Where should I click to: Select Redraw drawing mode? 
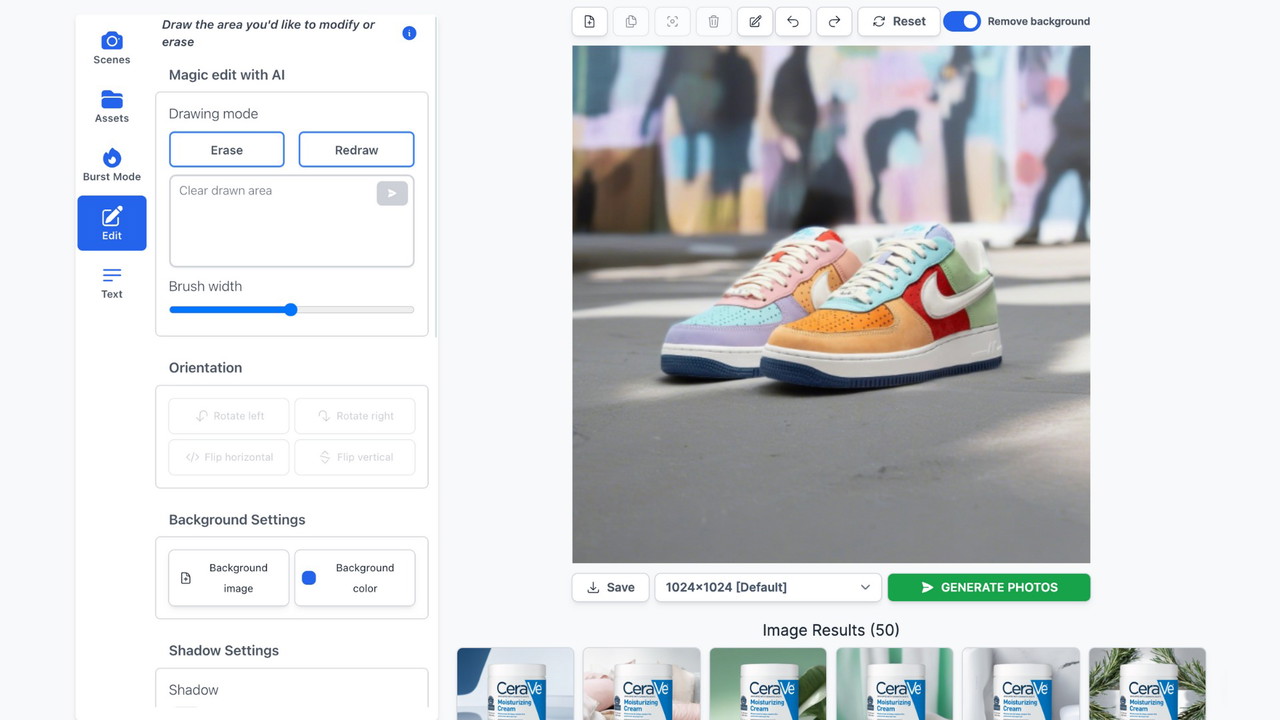click(x=356, y=150)
